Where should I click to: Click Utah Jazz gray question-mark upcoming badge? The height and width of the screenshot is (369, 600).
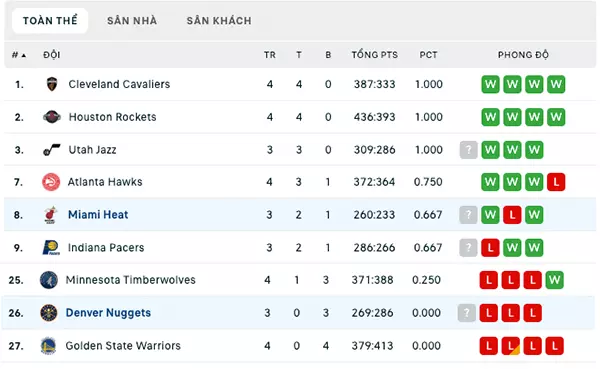click(468, 150)
